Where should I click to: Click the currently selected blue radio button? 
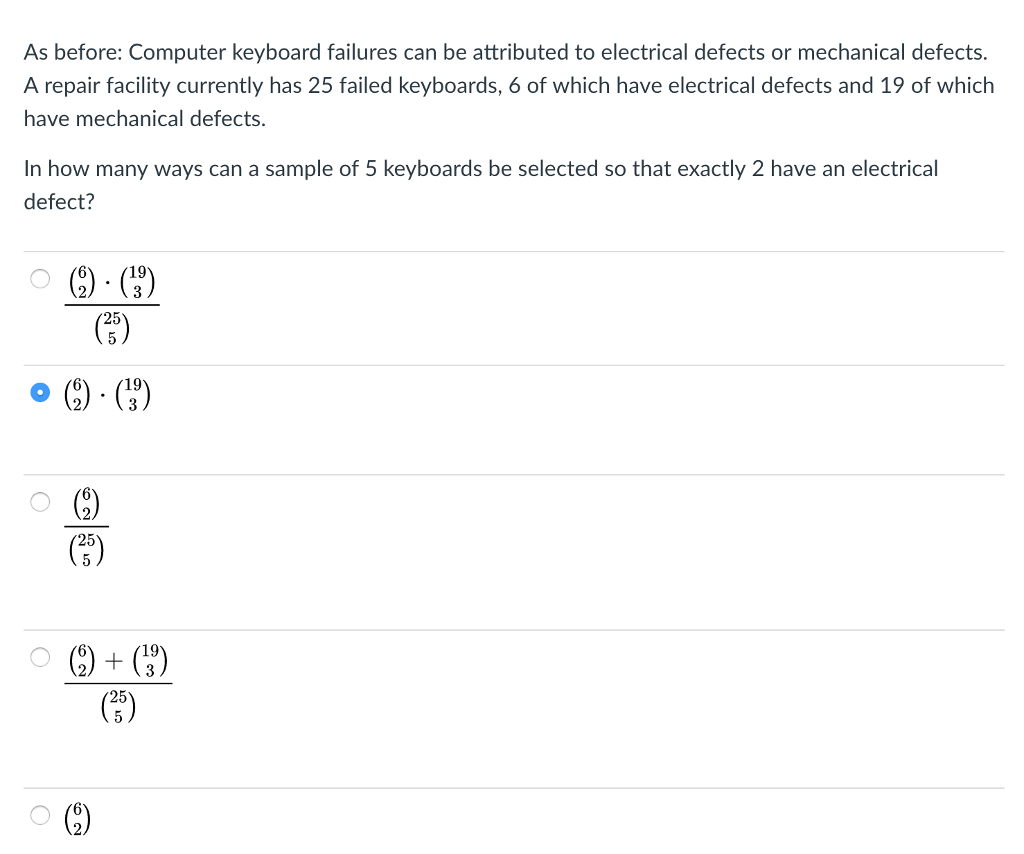(x=40, y=392)
